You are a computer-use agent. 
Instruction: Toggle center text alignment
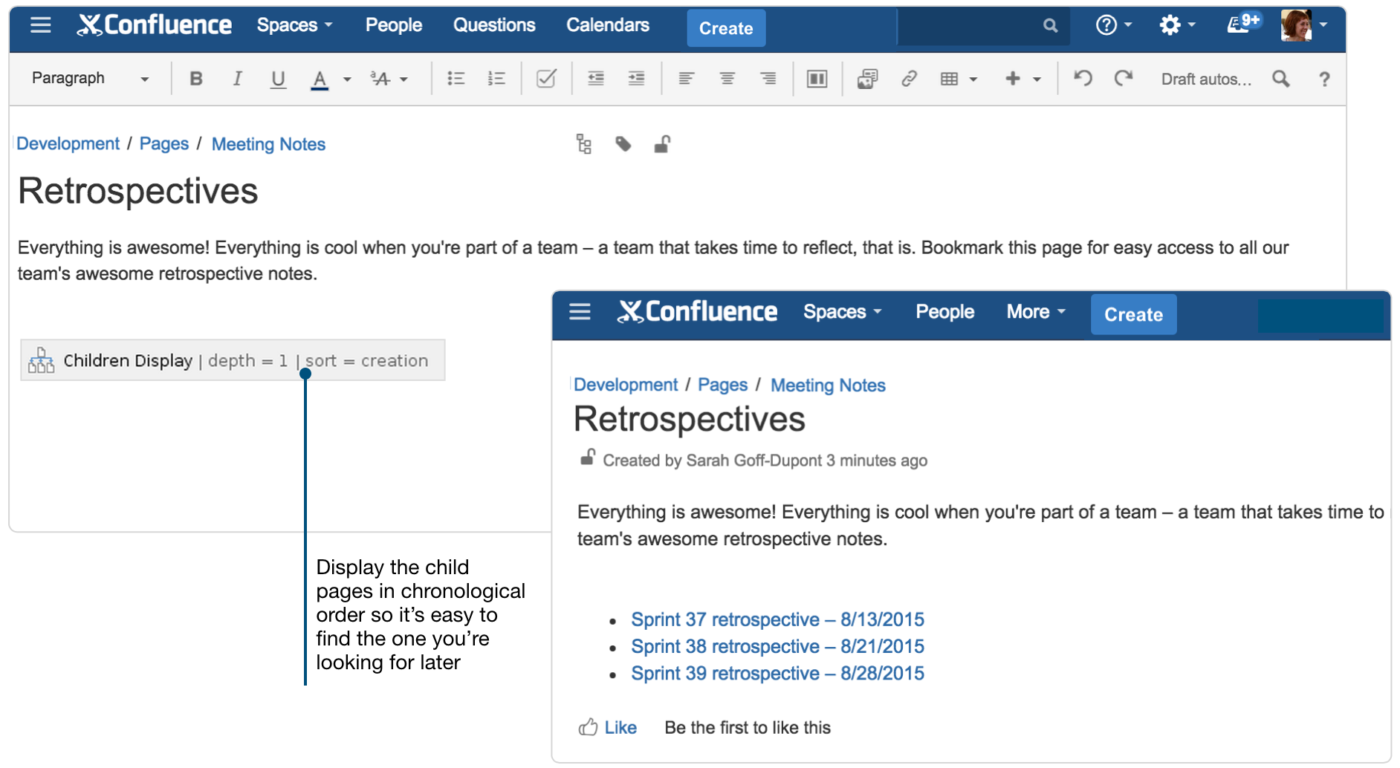point(727,78)
